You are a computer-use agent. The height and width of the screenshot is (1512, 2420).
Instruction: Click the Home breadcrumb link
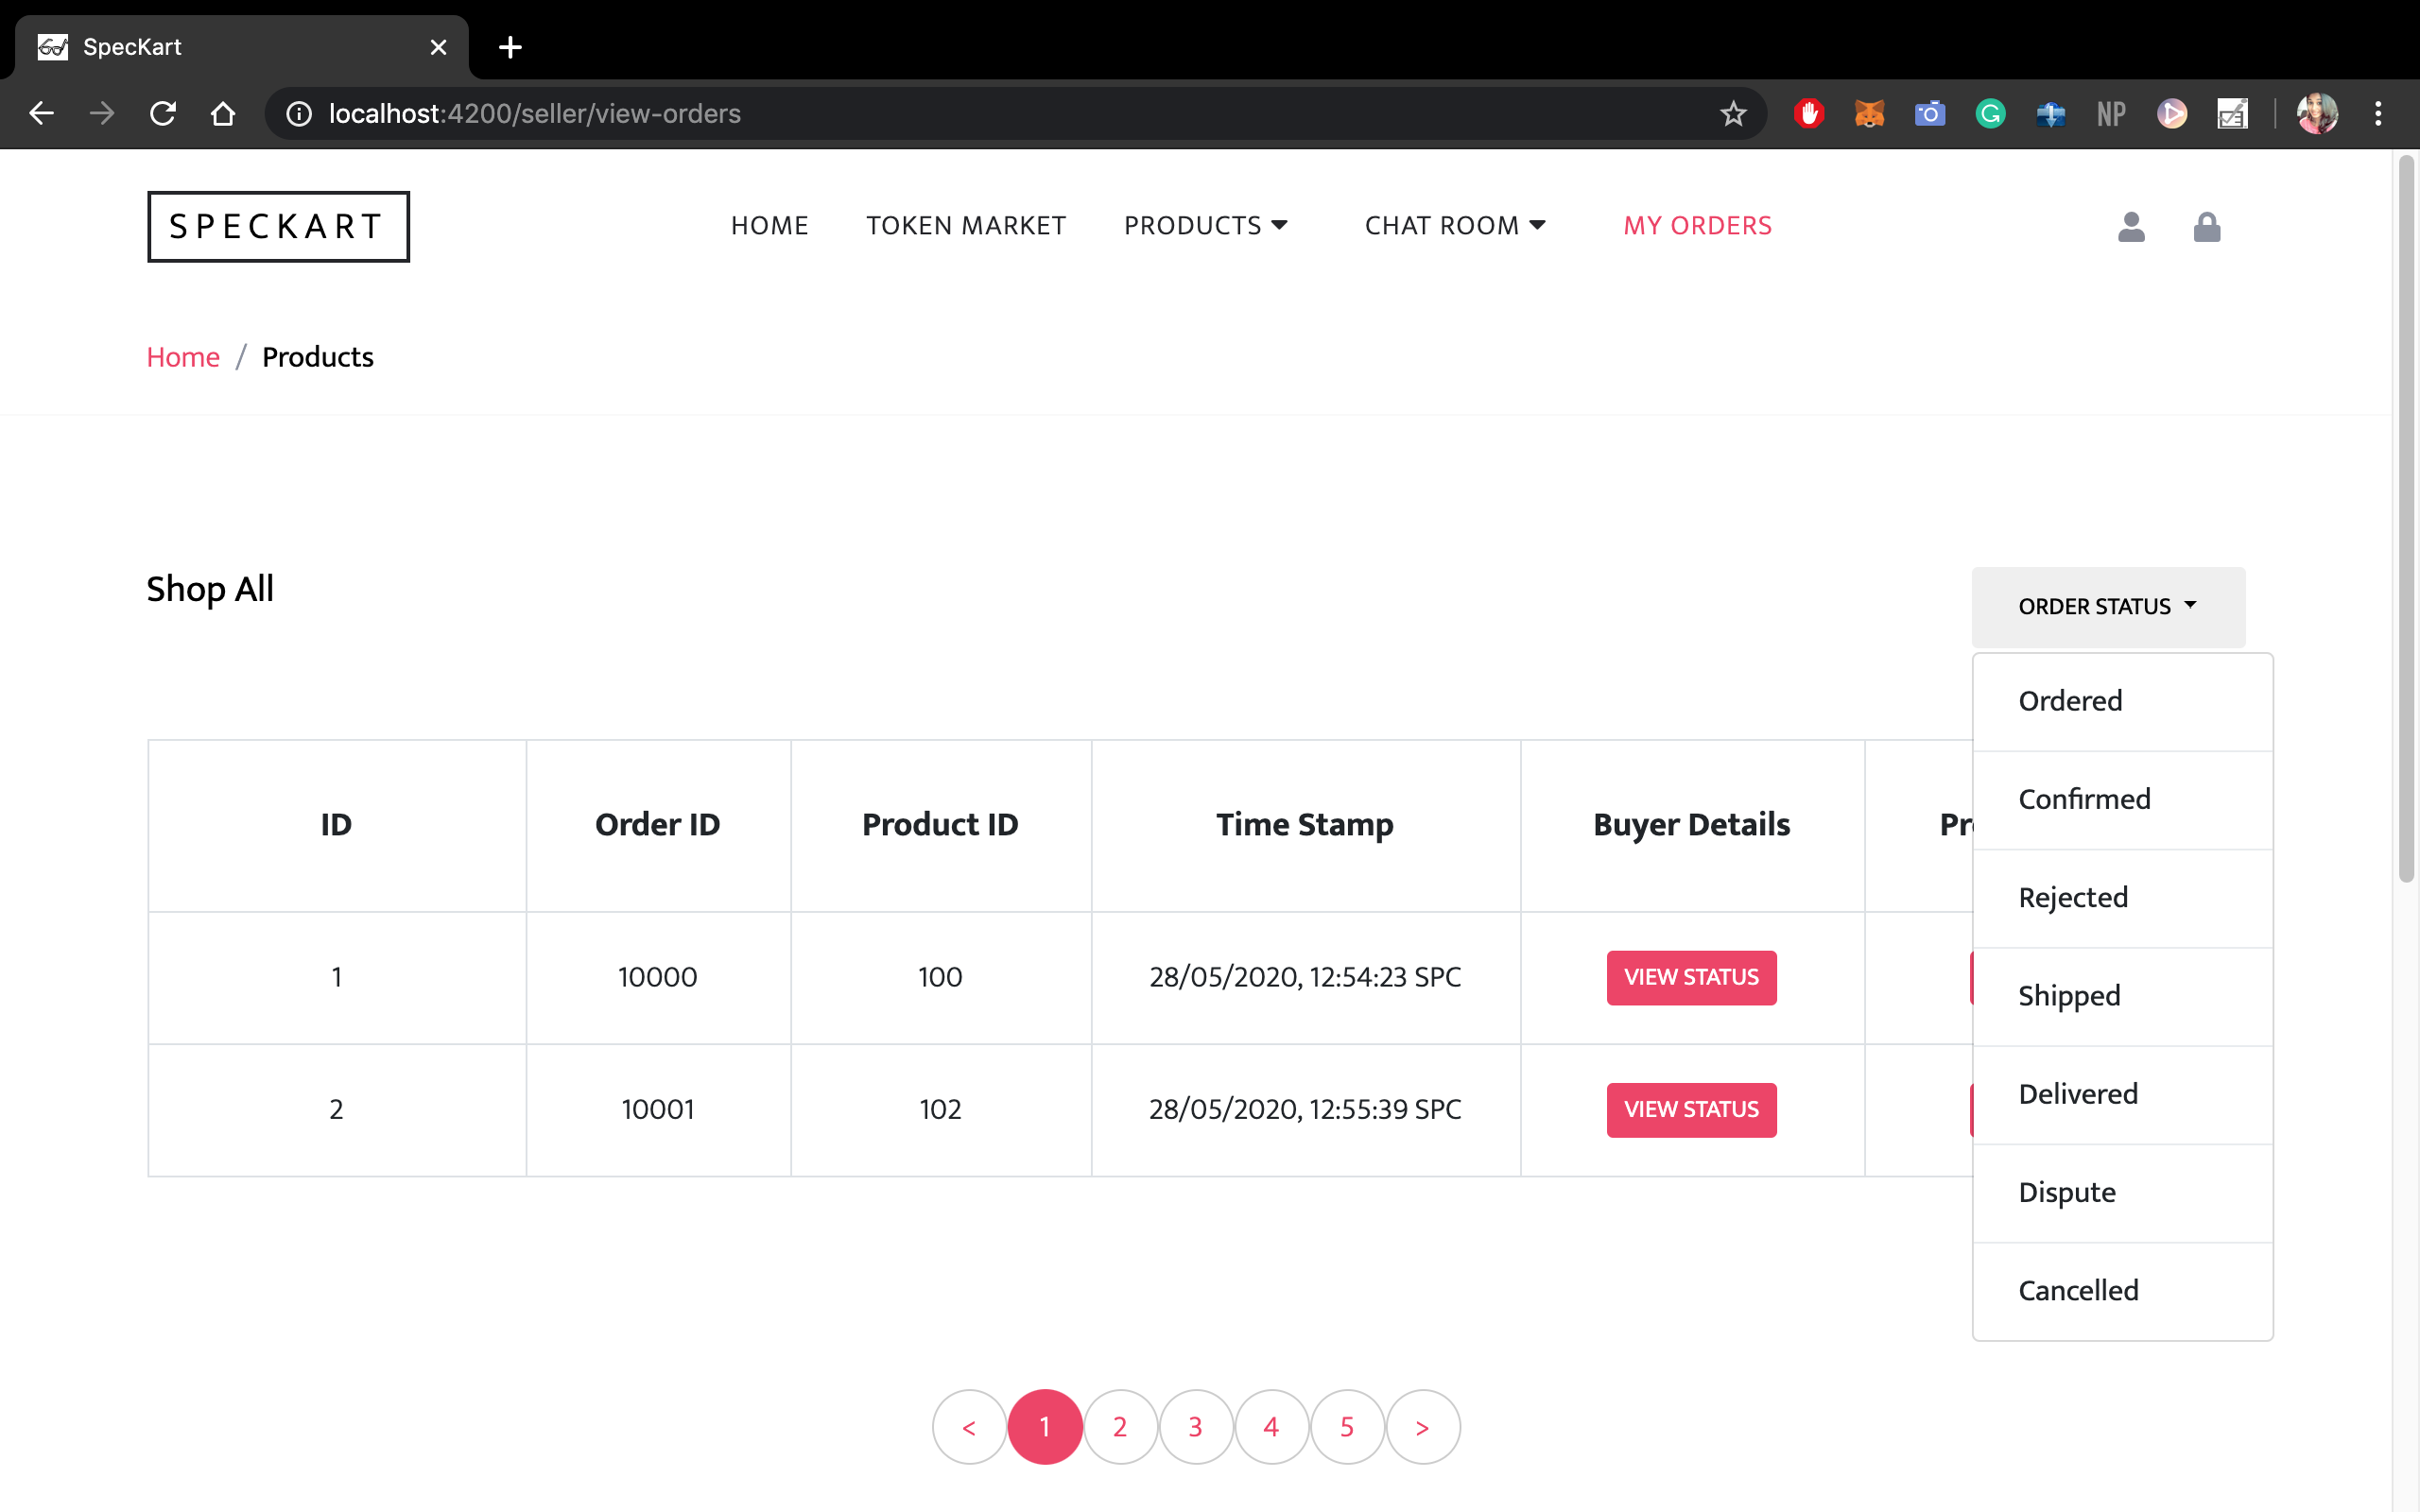[183, 357]
